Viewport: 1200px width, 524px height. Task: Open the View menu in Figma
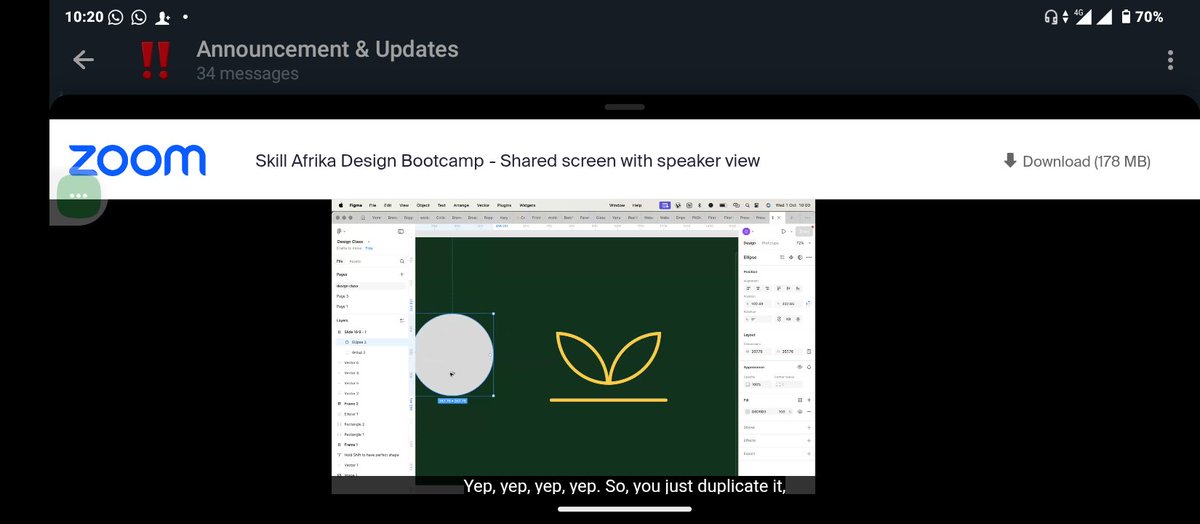click(x=404, y=205)
